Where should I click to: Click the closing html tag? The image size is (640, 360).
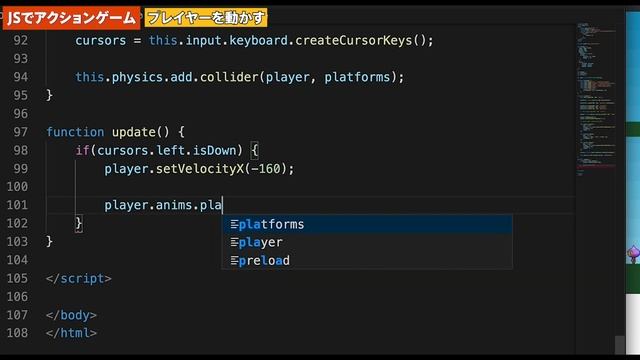[x=71, y=333]
